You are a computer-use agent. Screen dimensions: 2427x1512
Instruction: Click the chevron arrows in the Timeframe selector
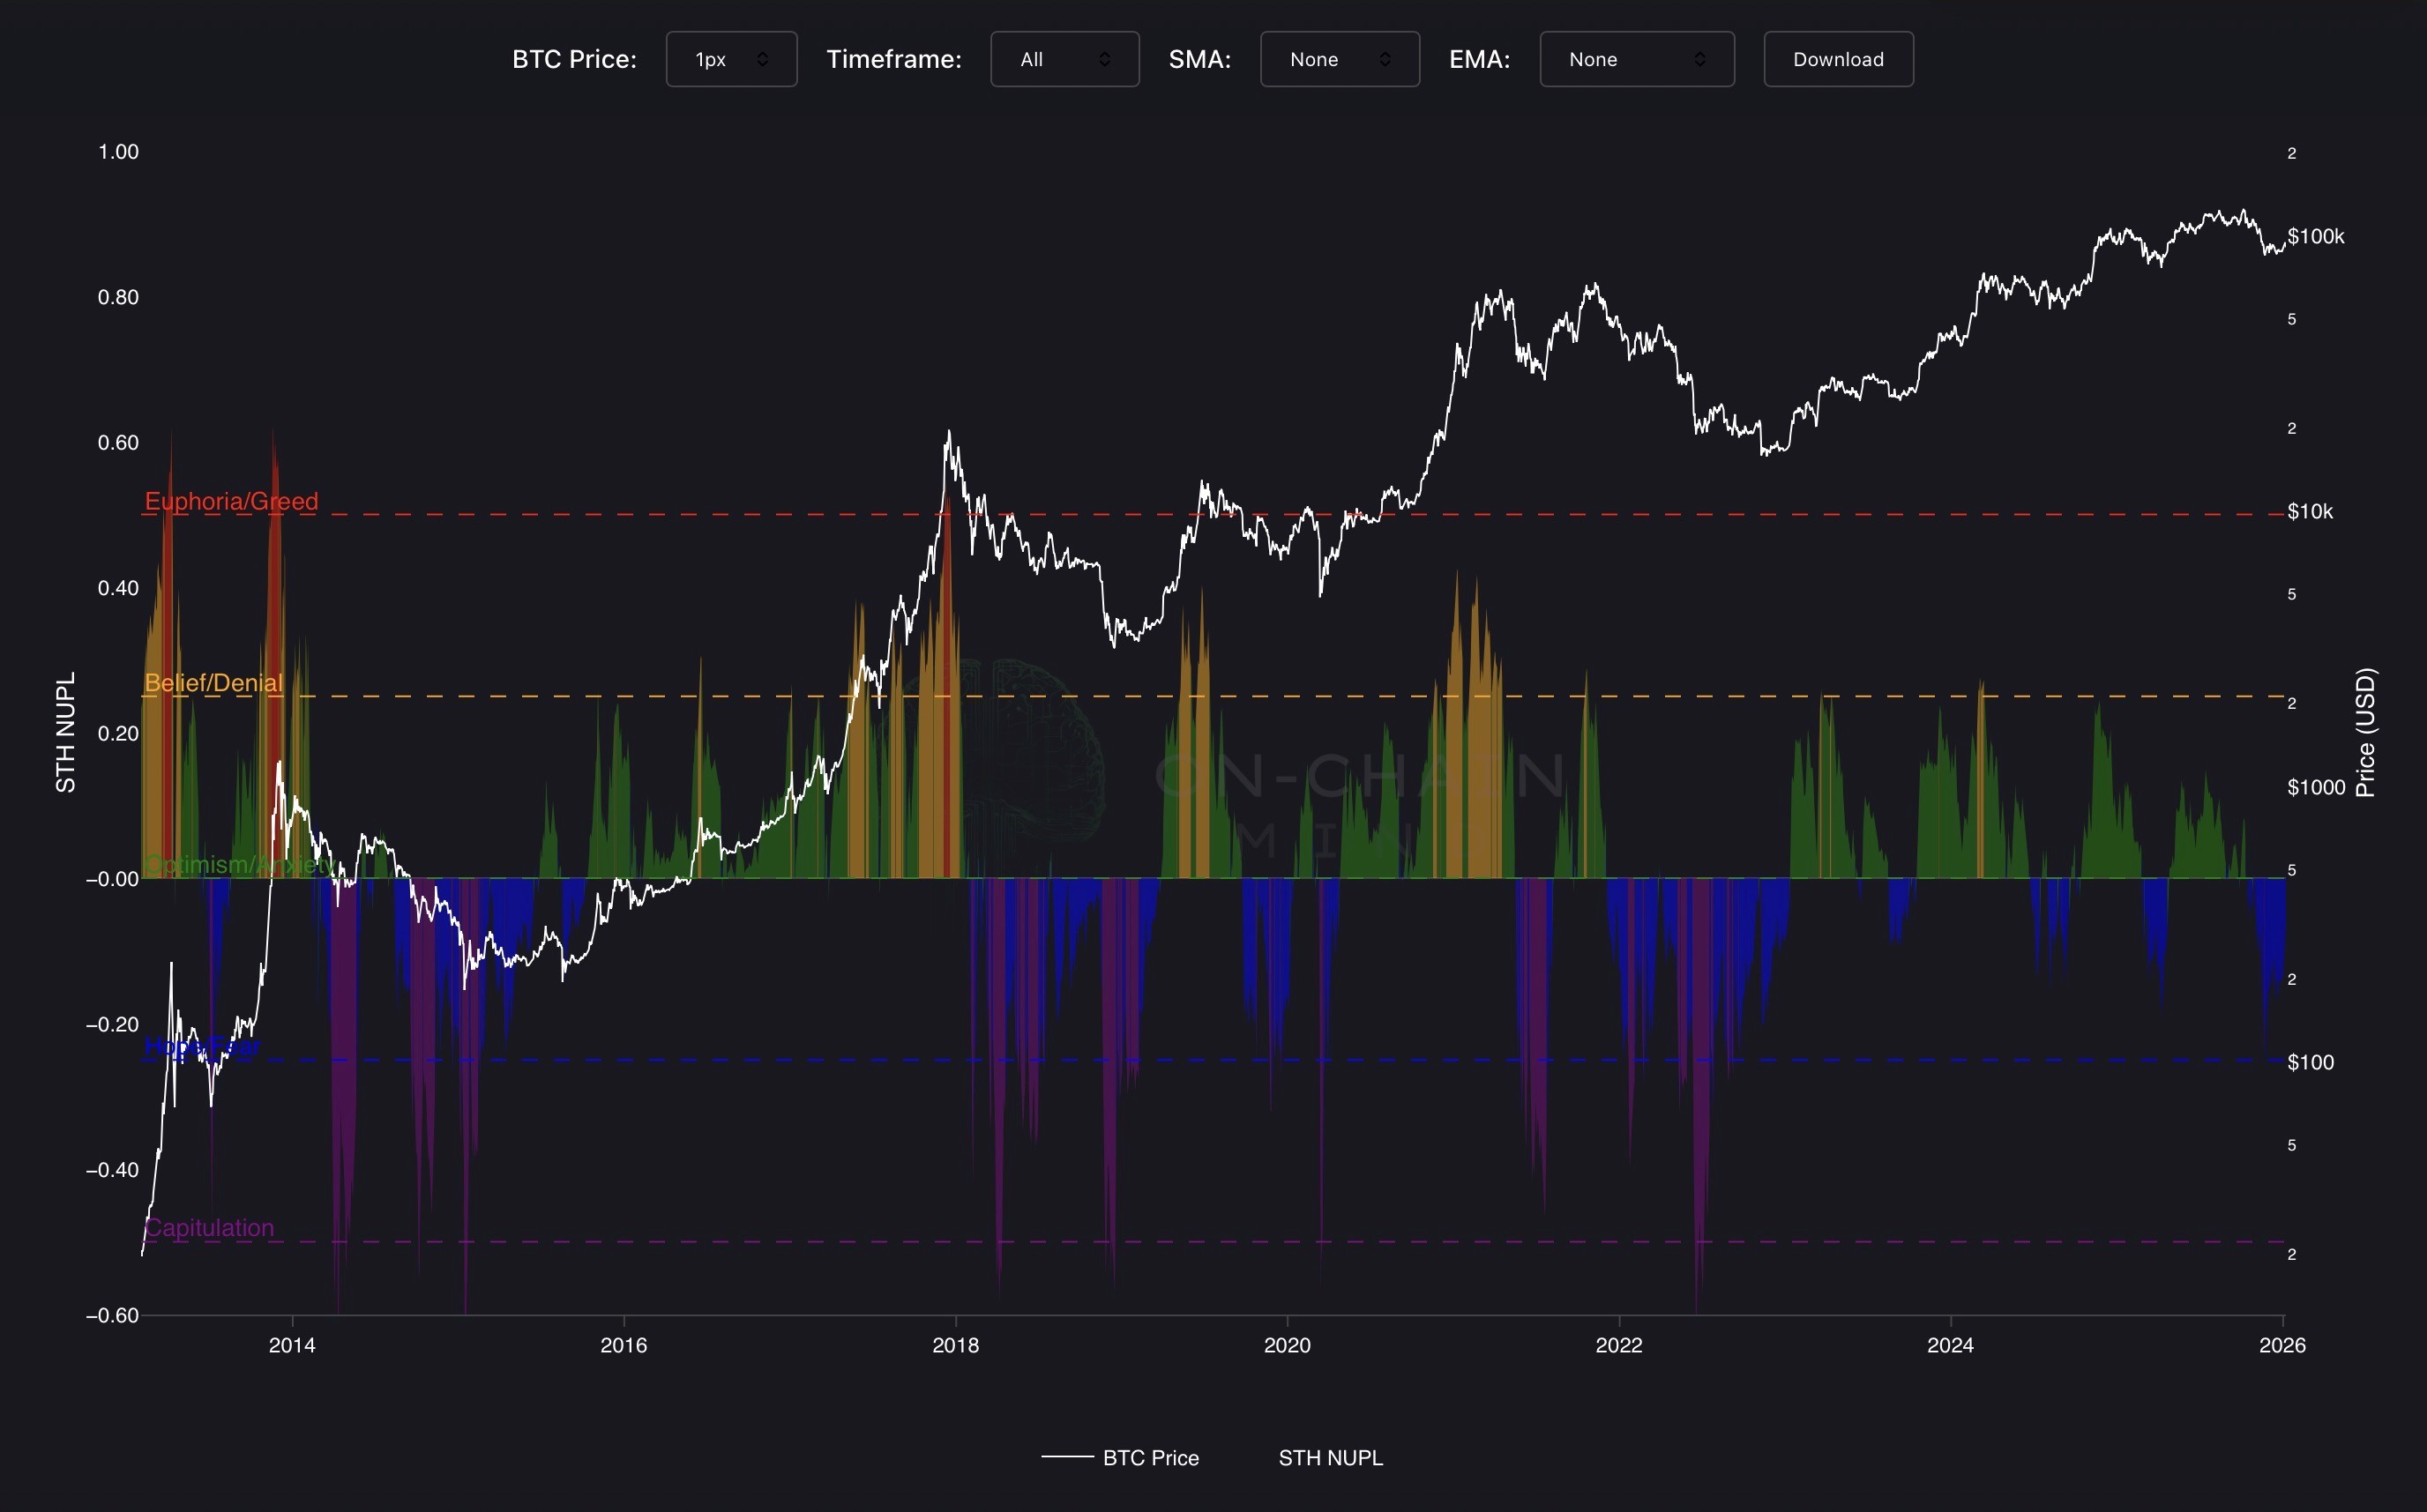coord(1104,59)
